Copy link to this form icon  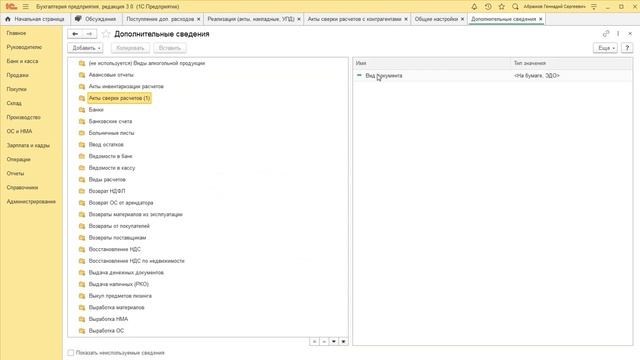[606, 33]
